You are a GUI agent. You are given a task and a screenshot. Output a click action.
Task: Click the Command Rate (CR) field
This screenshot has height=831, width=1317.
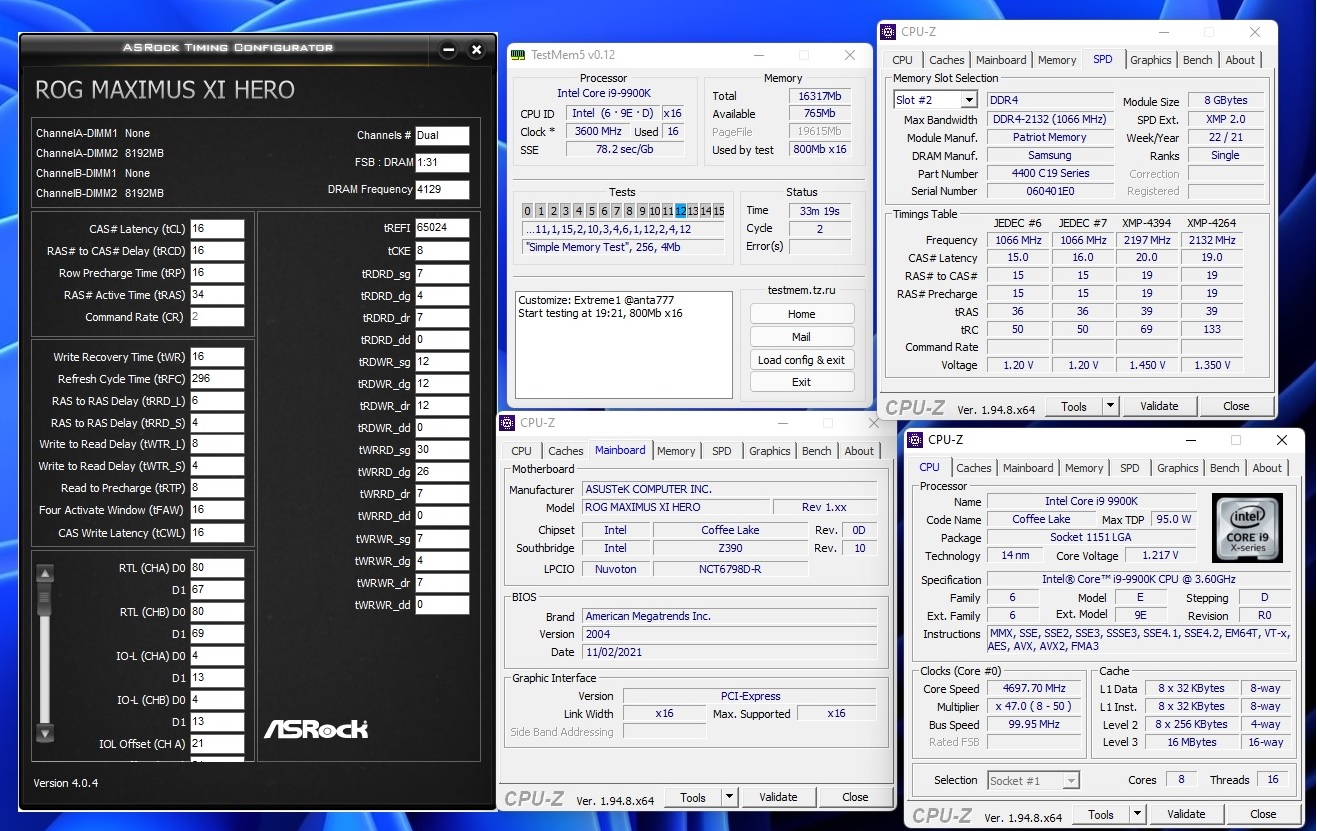coord(217,317)
